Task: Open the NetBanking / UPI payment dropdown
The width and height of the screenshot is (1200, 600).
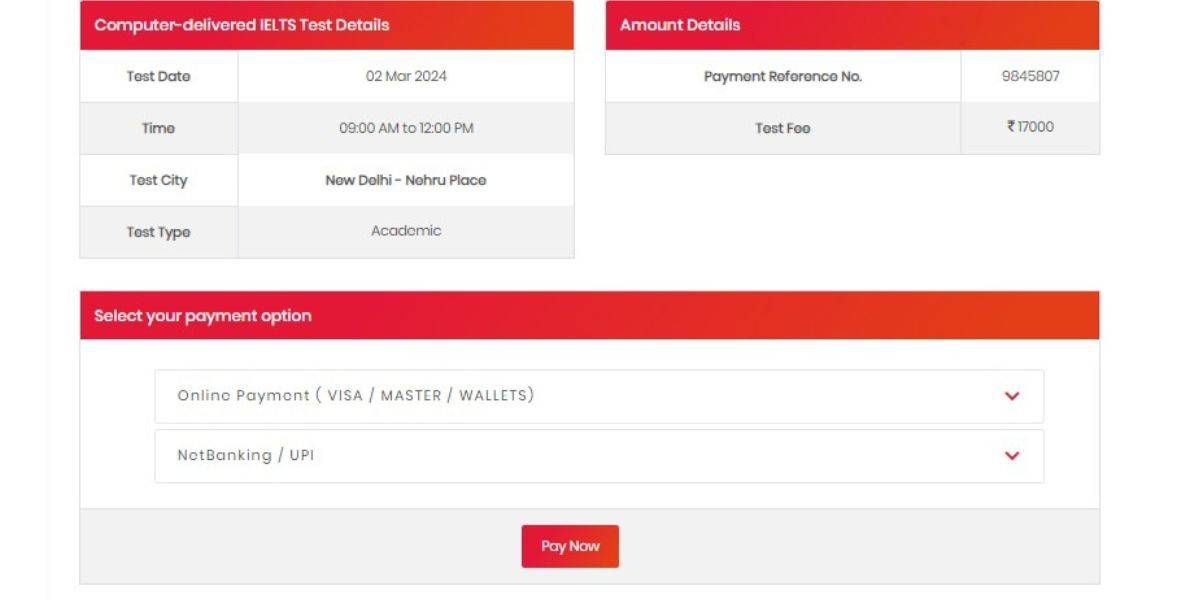Action: pos(600,455)
